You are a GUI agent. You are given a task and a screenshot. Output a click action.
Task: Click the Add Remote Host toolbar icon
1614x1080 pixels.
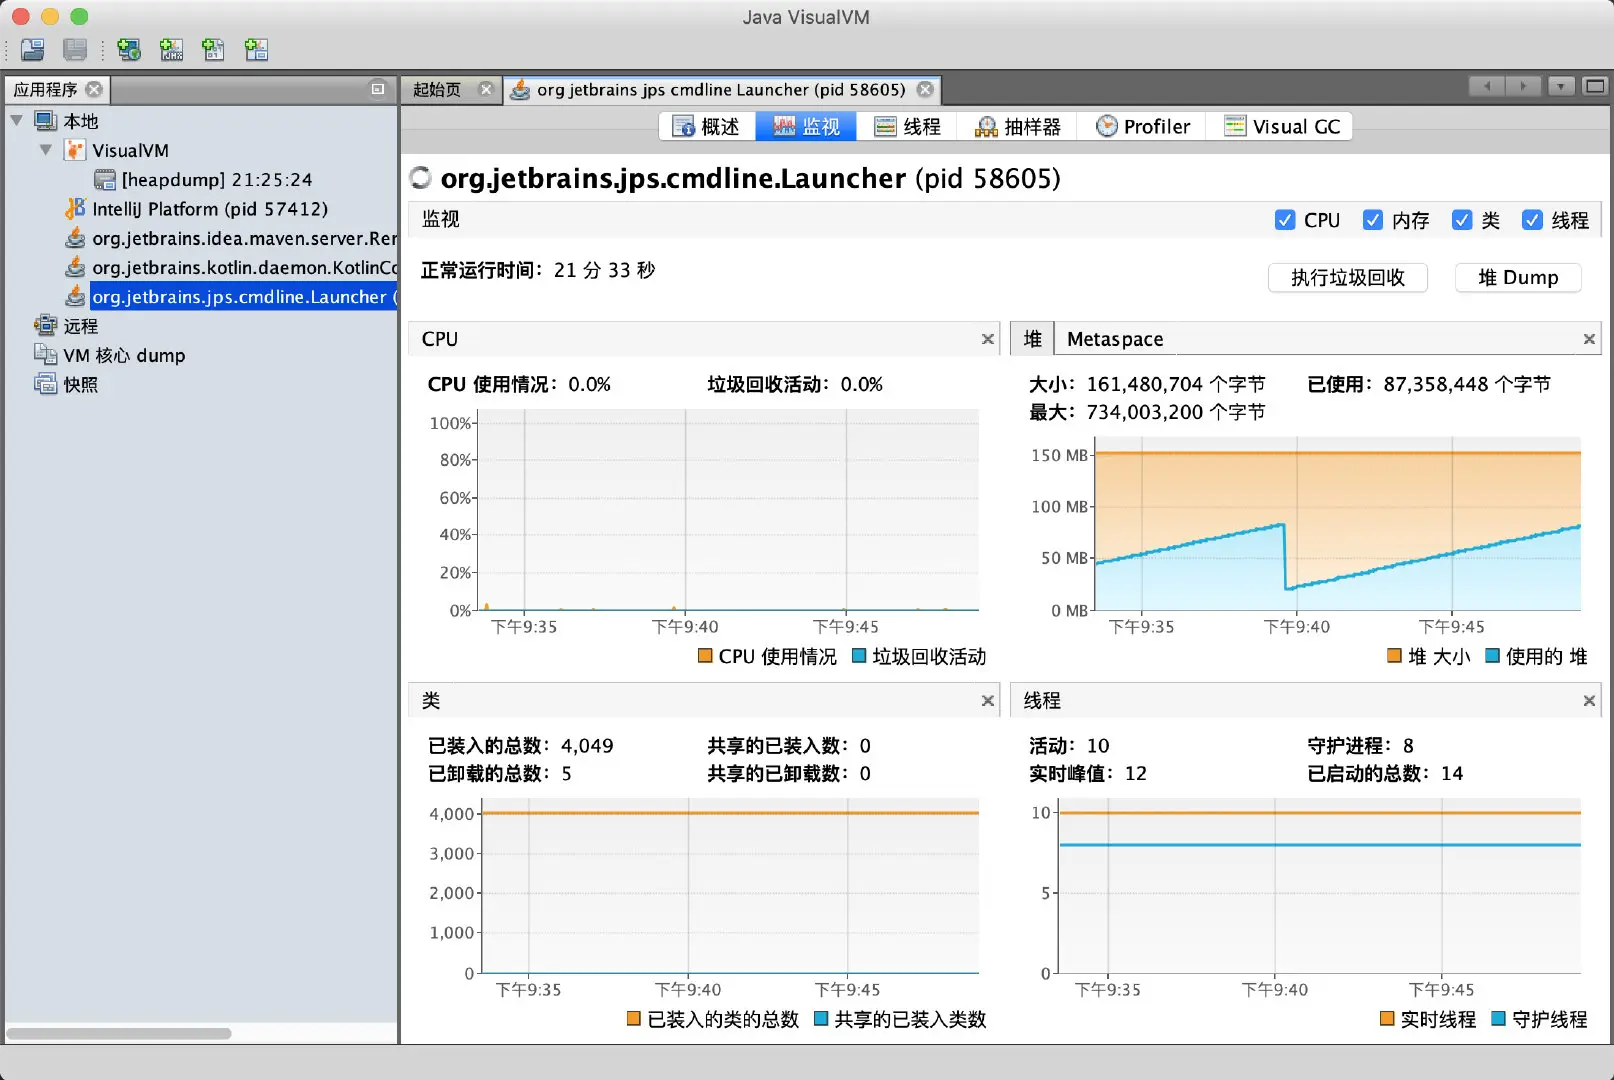[x=129, y=49]
